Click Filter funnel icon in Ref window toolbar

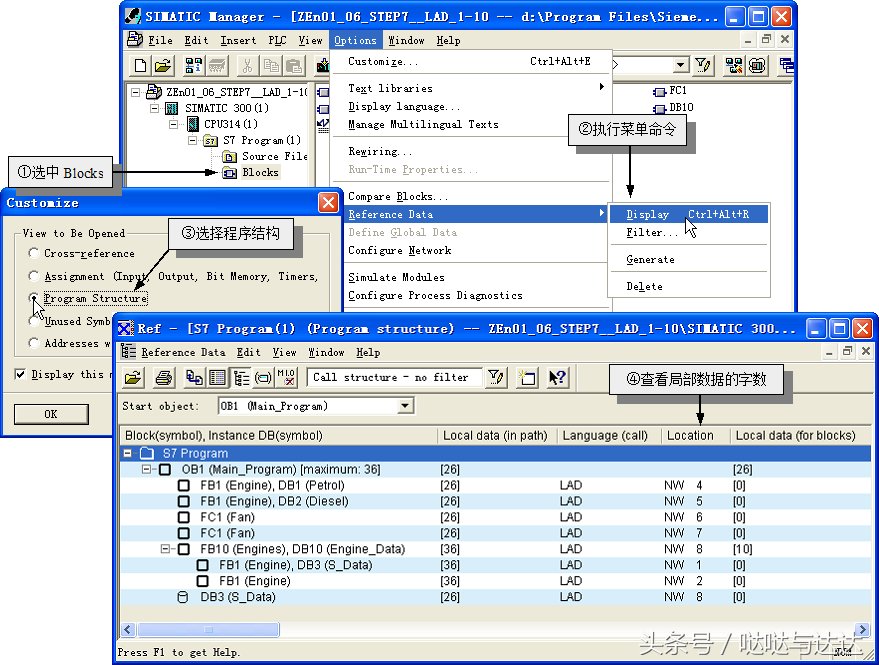tap(496, 377)
